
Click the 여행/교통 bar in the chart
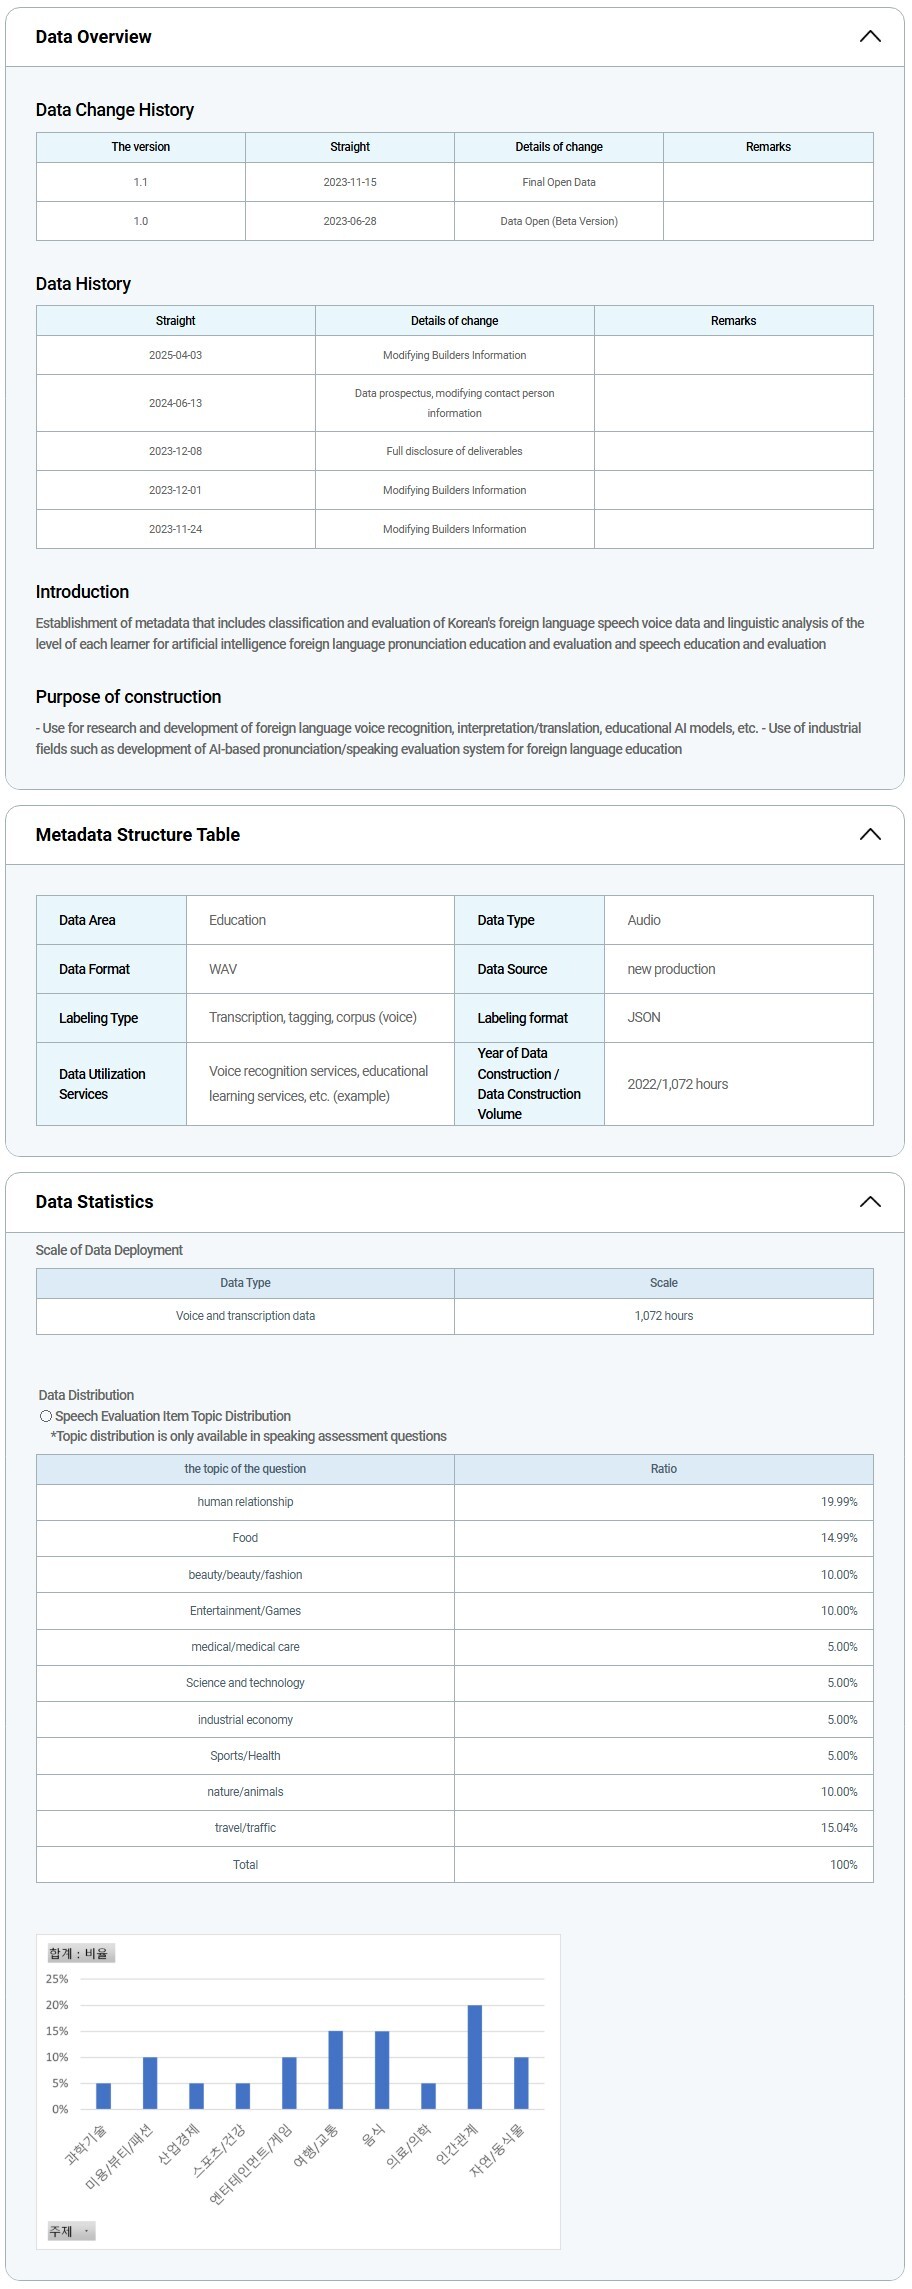[x=335, y=2070]
